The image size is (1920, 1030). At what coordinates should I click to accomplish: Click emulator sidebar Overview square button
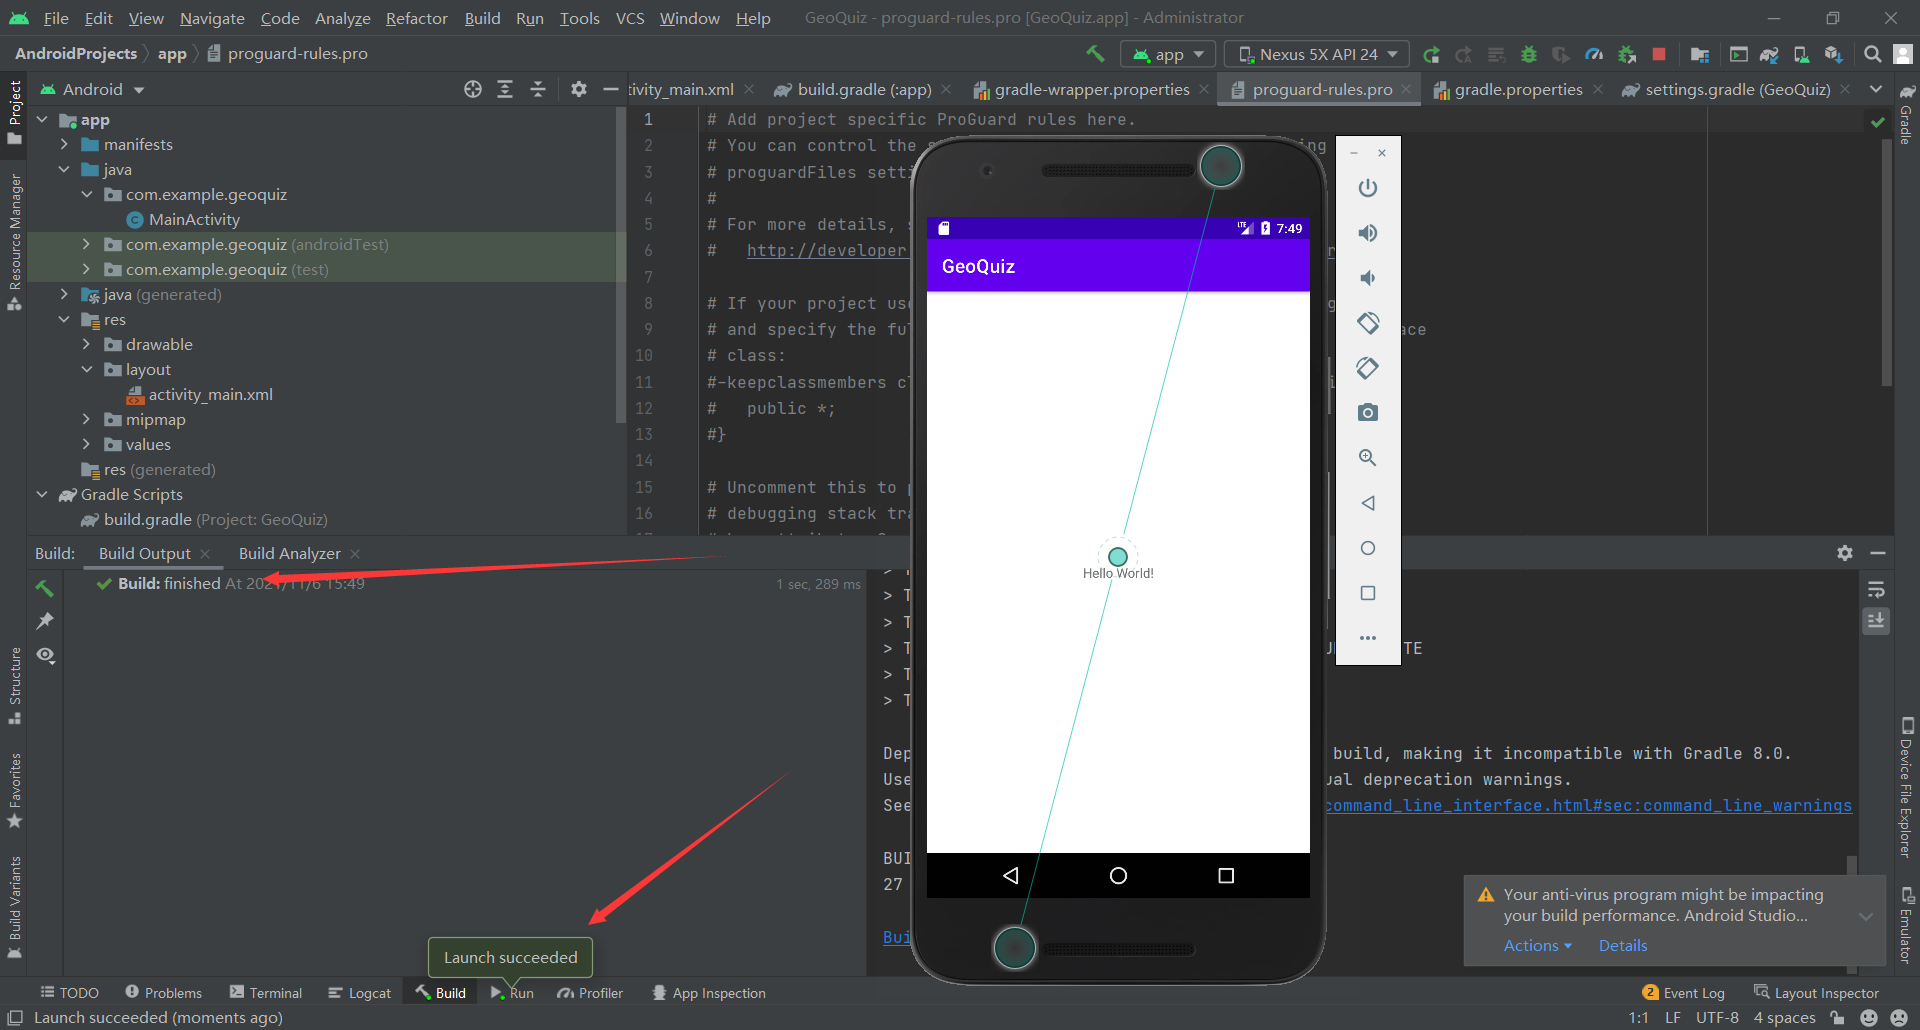coord(1368,593)
